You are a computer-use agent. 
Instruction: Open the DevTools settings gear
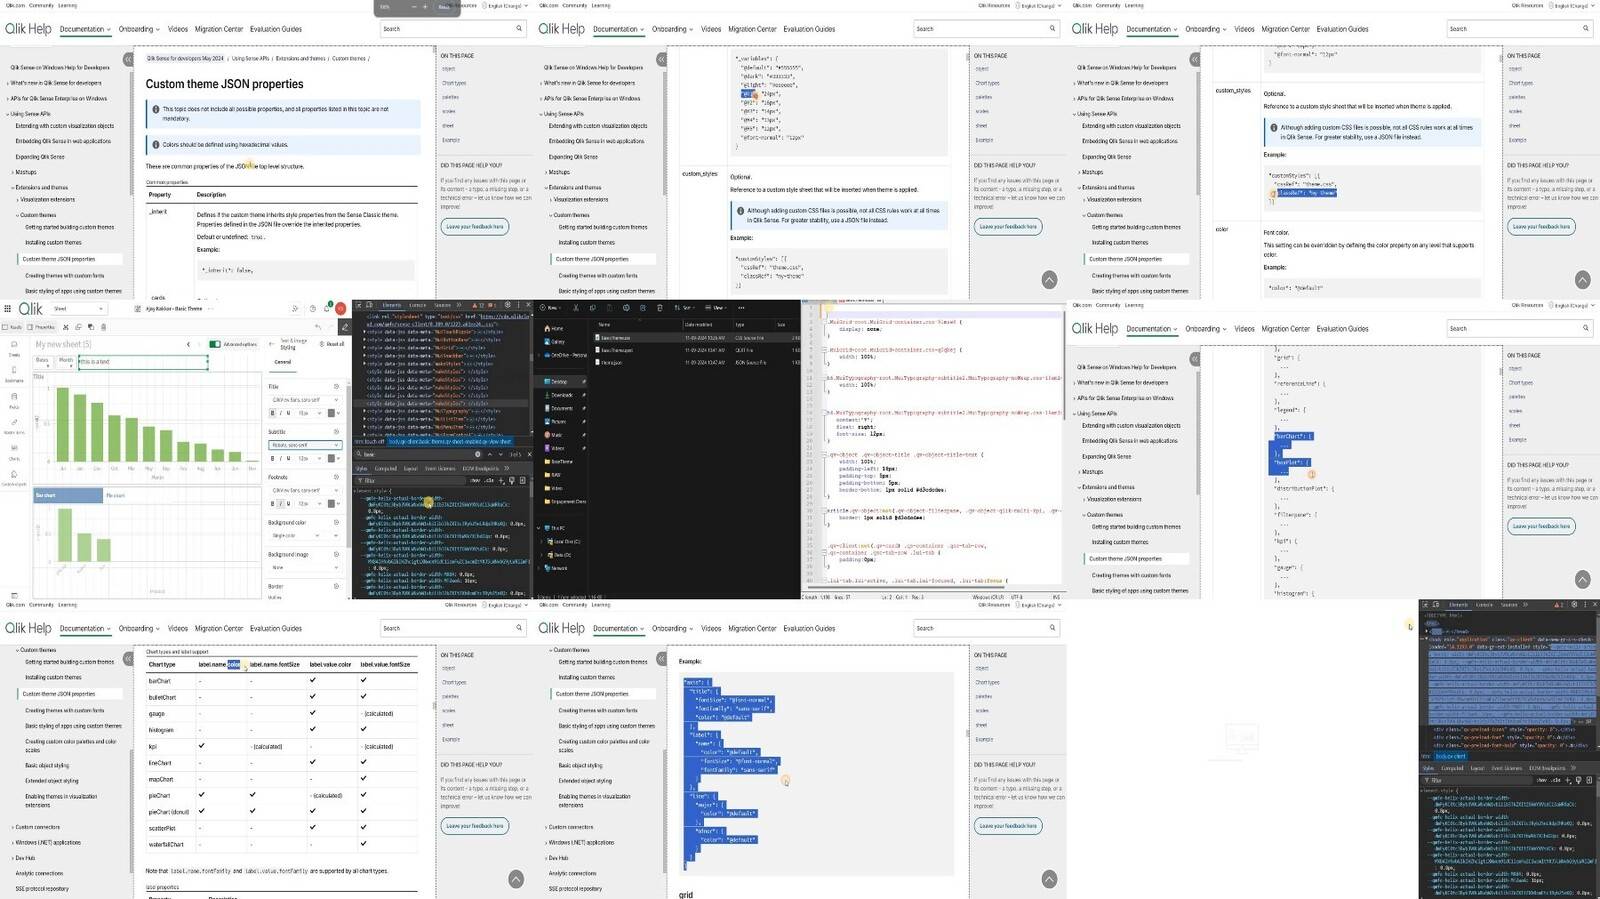(507, 305)
